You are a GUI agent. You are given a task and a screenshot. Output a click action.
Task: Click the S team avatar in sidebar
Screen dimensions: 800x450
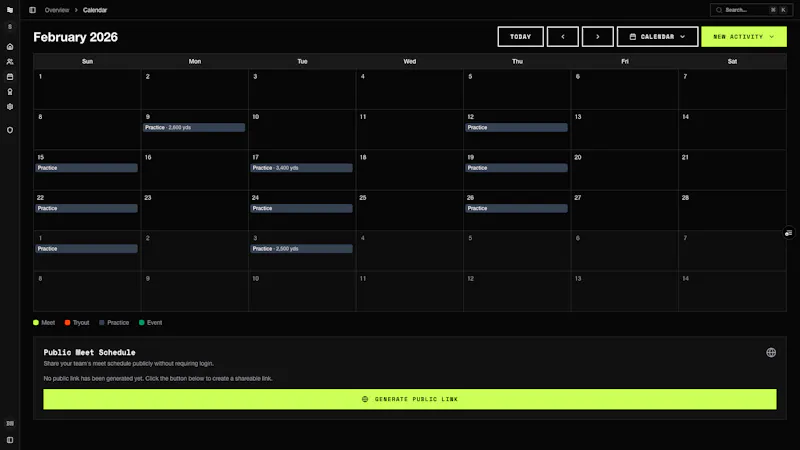point(10,27)
